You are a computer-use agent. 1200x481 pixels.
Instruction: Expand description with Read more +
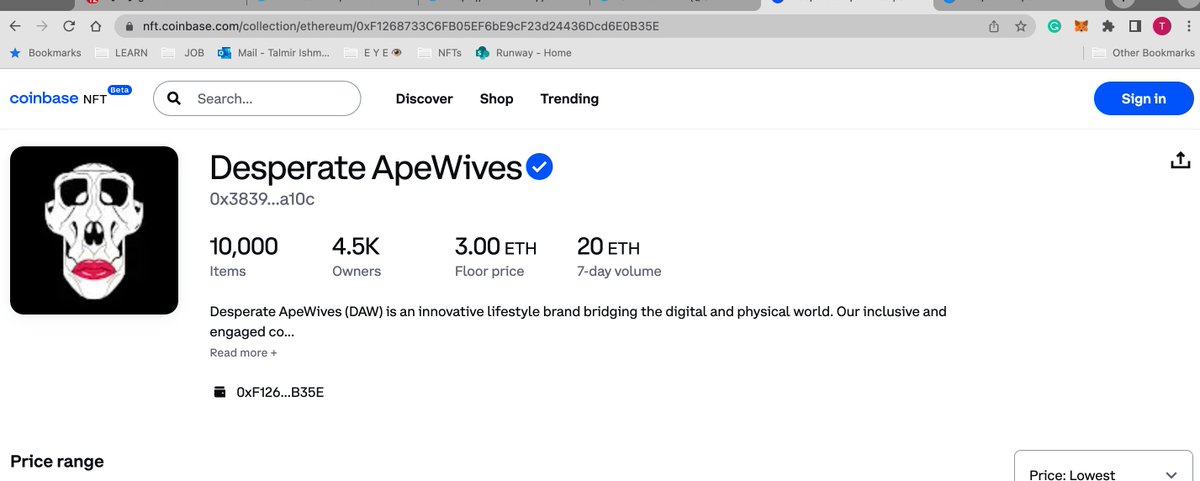[243, 353]
